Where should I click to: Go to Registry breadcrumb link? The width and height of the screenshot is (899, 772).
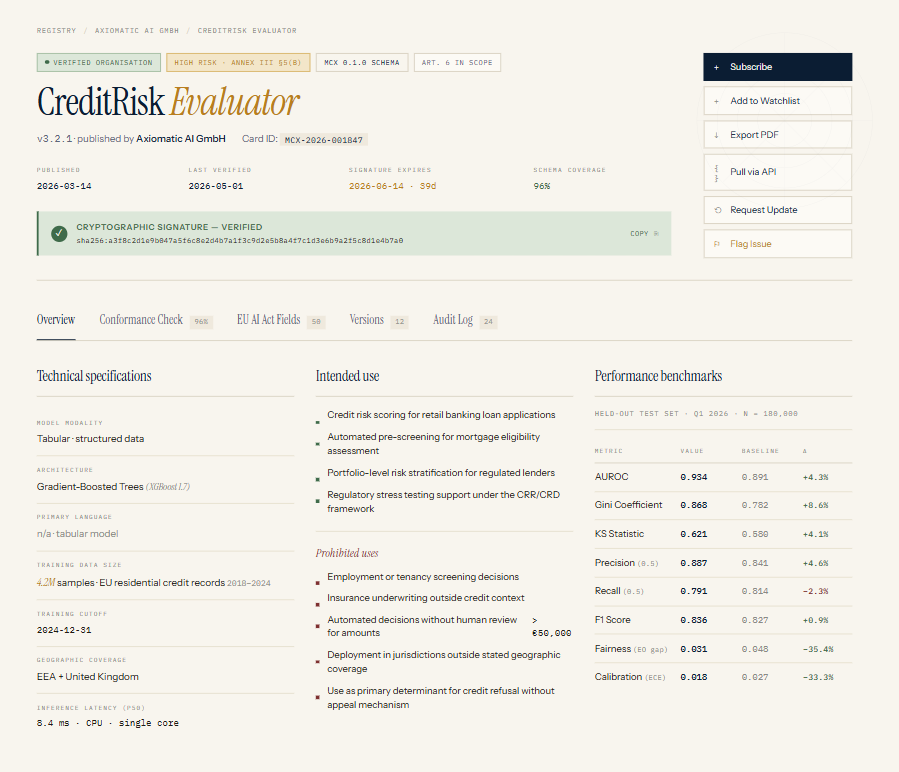pos(56,30)
